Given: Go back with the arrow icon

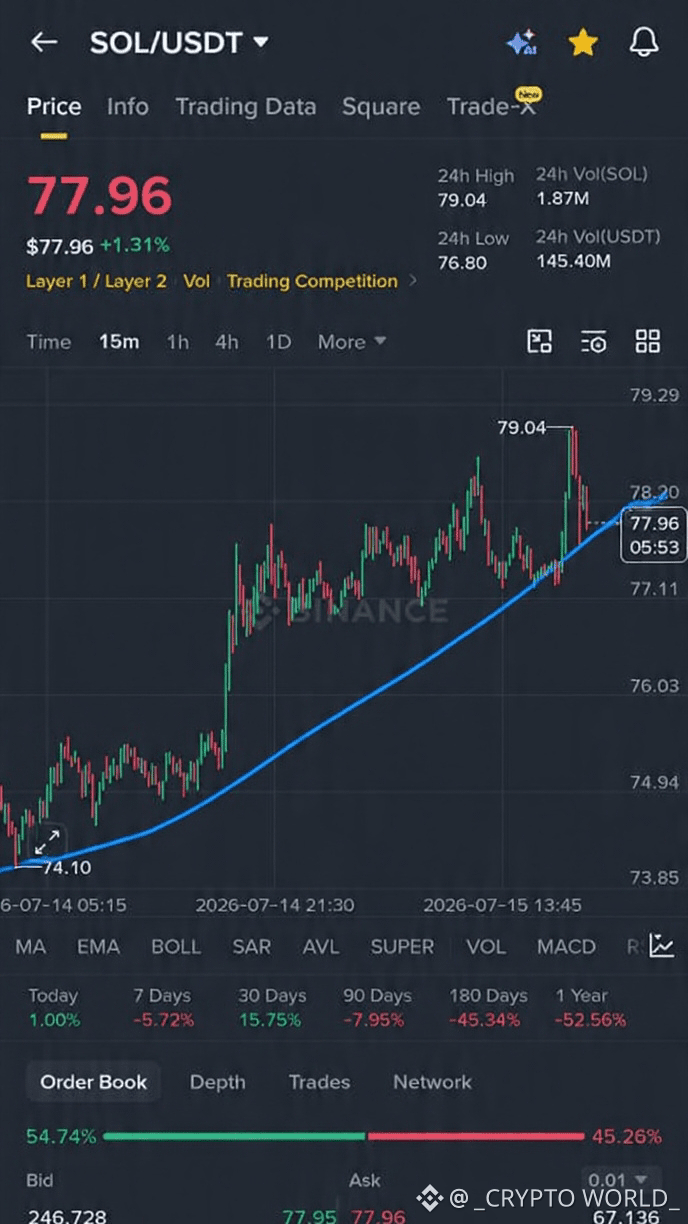Looking at the screenshot, I should coord(44,42).
